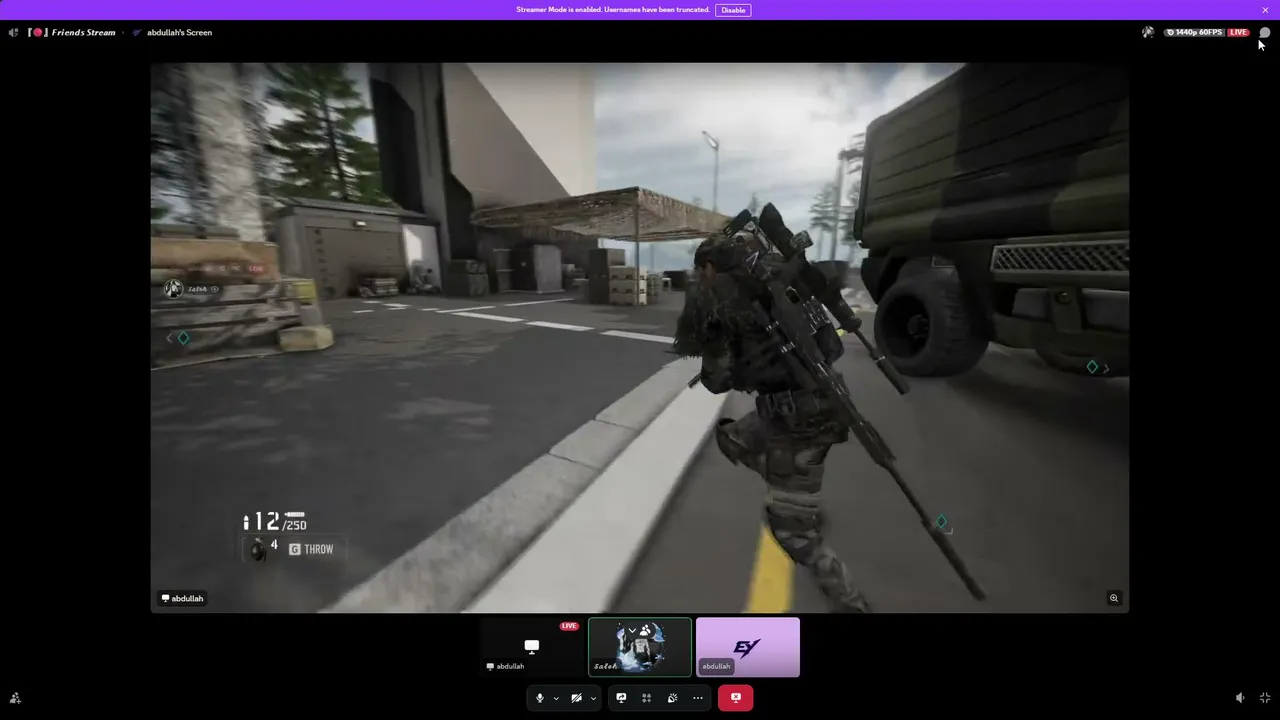Open the activities launcher icon
The image size is (1280, 720).
[646, 698]
